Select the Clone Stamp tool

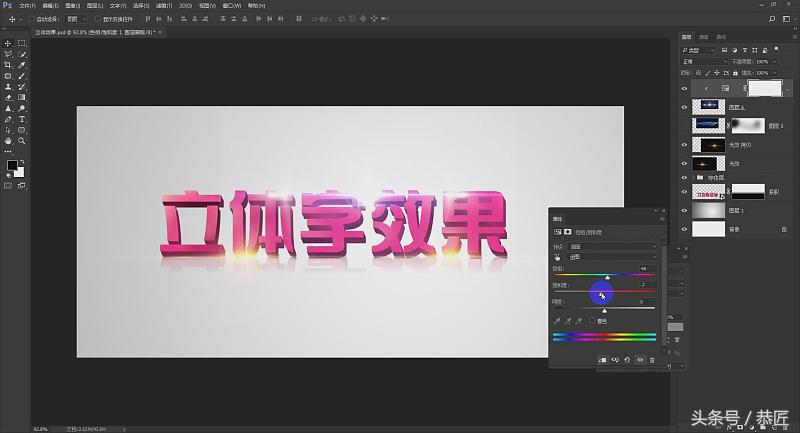point(8,87)
